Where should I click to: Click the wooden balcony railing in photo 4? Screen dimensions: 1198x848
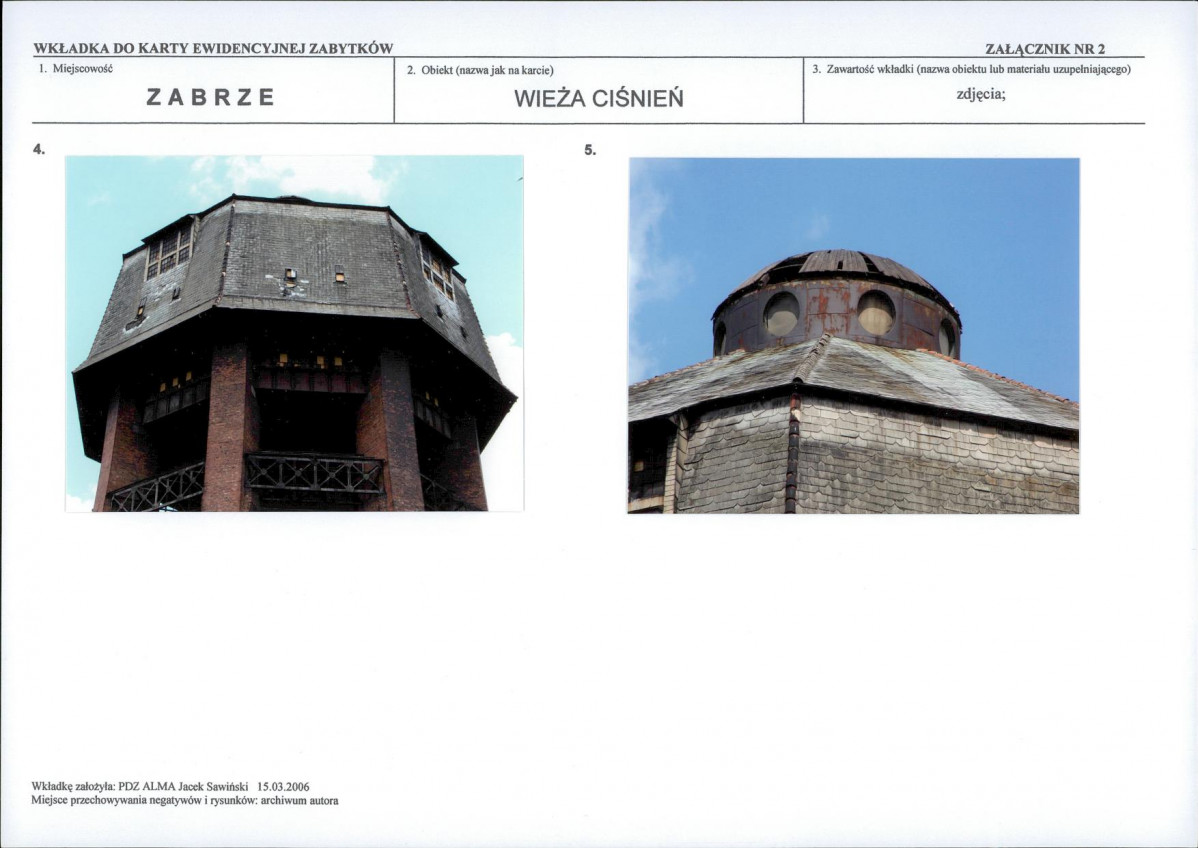tap(314, 472)
